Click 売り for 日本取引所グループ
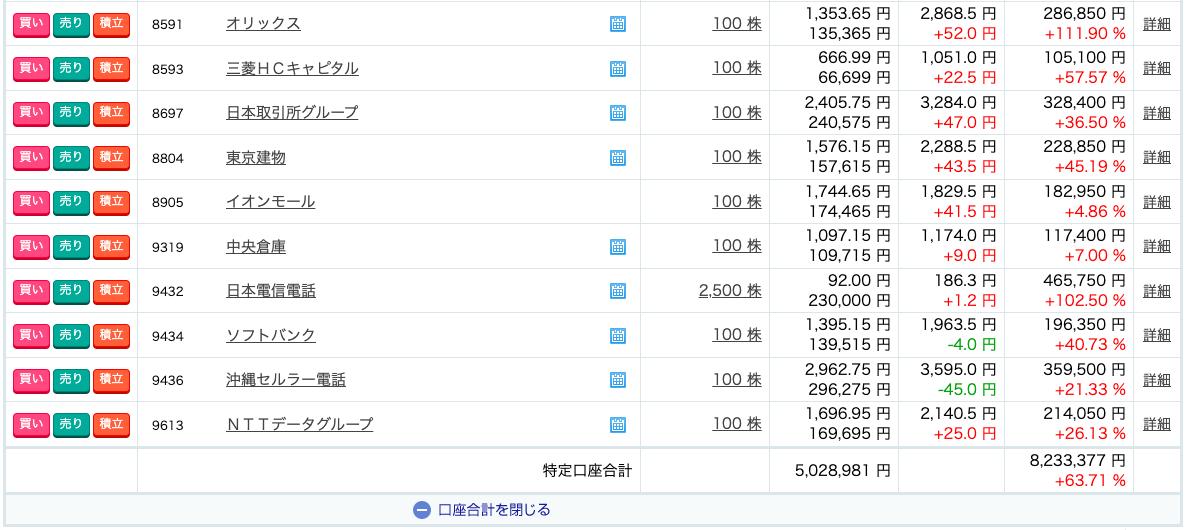Viewport: 1187px width, 530px height. pyautogui.click(x=71, y=113)
